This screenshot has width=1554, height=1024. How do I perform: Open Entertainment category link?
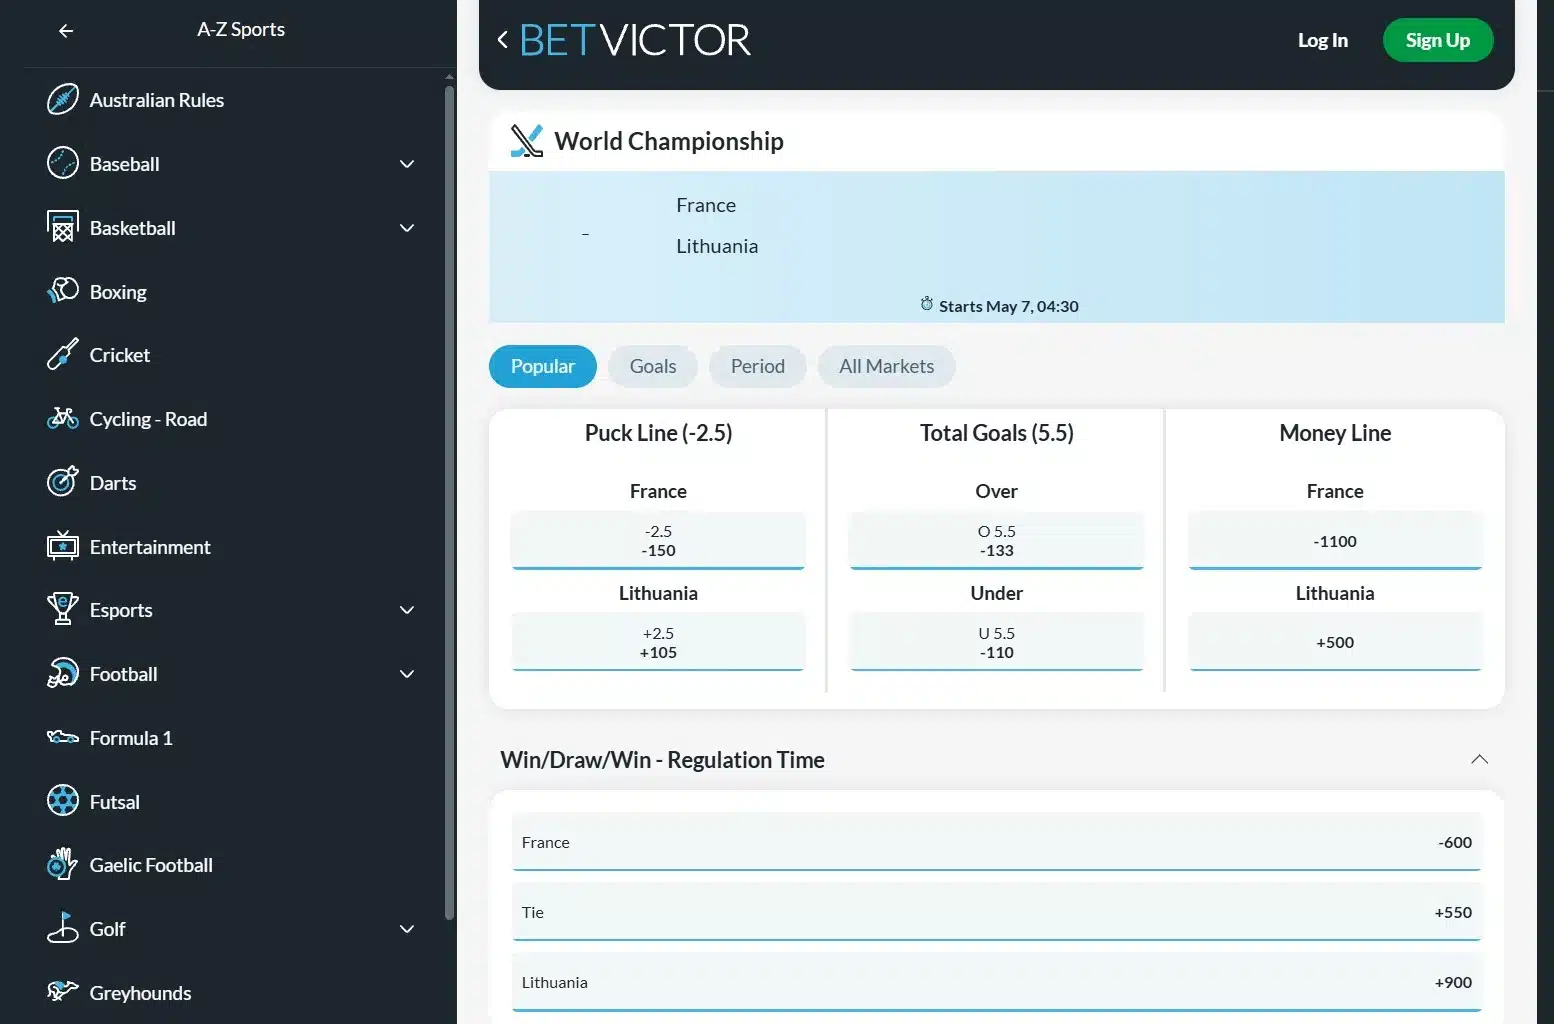click(150, 547)
